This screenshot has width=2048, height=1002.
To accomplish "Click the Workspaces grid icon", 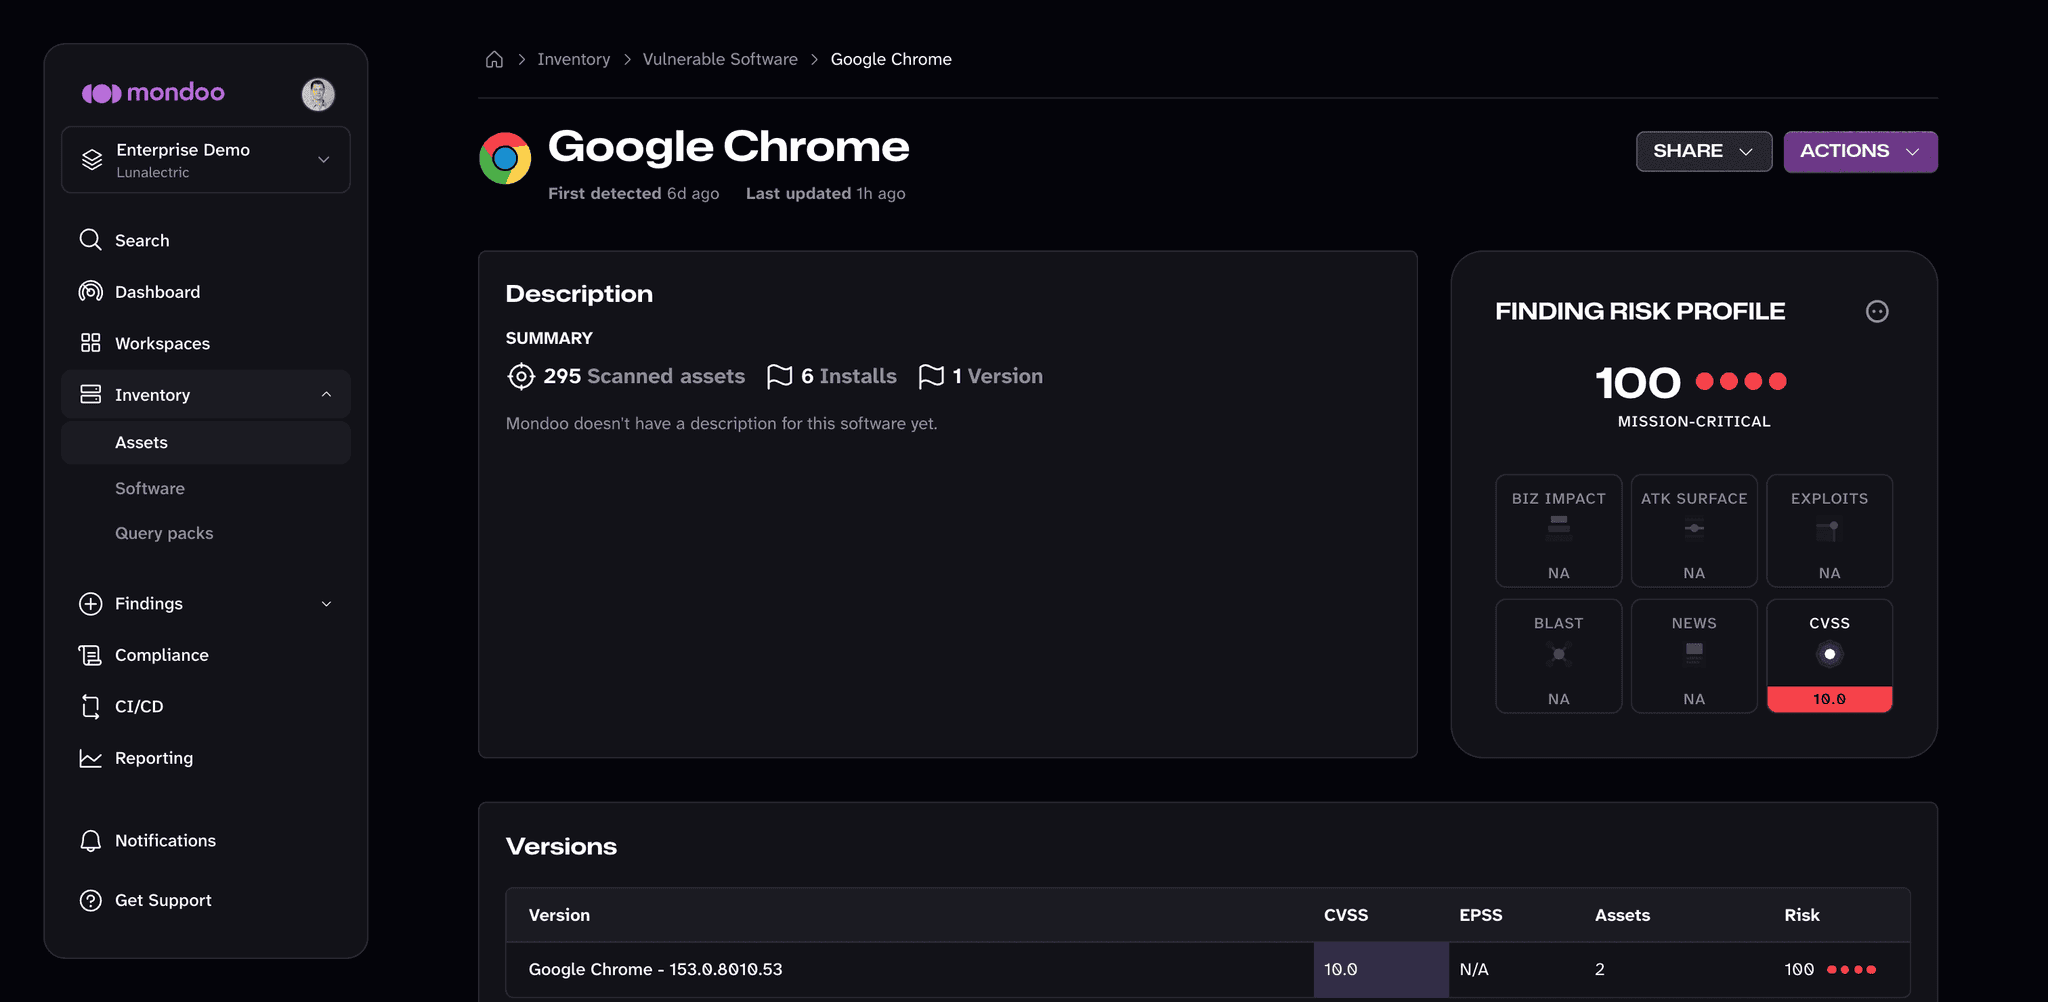I will (90, 343).
